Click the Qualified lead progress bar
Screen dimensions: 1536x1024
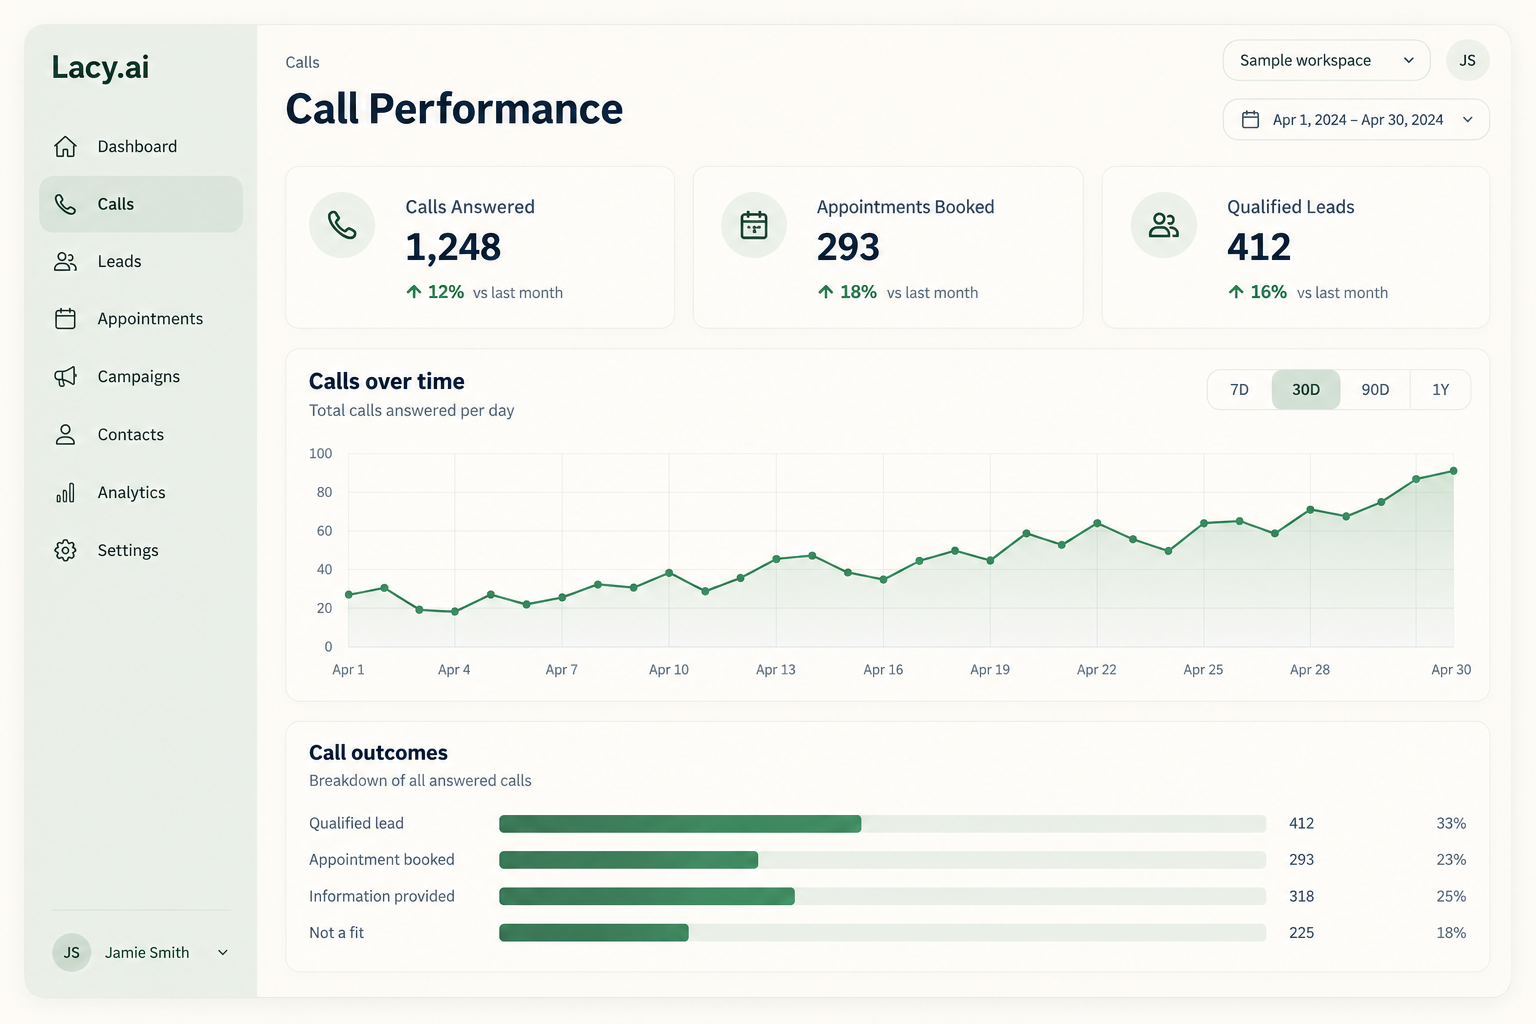click(x=883, y=824)
